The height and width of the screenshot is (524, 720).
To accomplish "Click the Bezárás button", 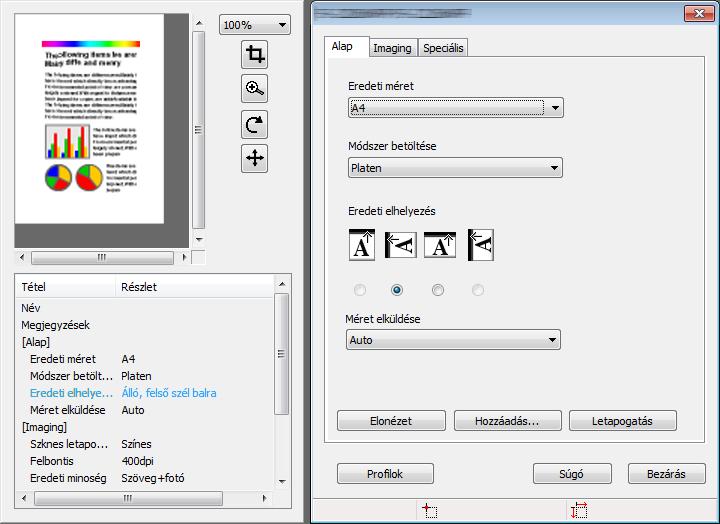I will click(x=667, y=474).
